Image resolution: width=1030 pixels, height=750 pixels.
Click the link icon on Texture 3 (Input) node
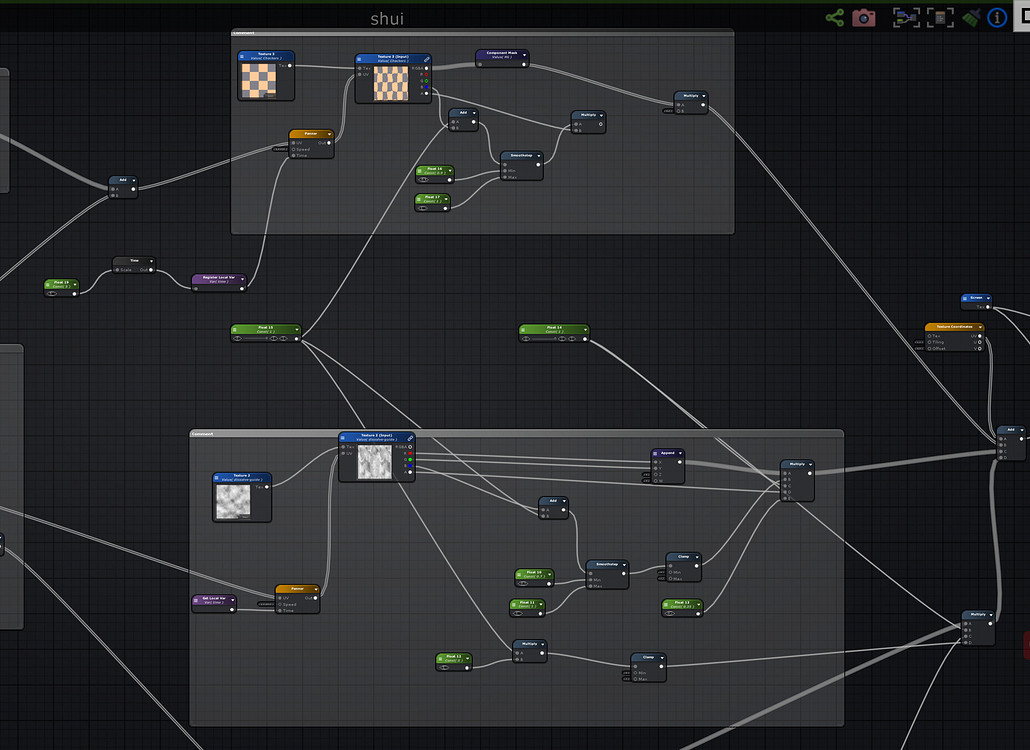coord(425,58)
